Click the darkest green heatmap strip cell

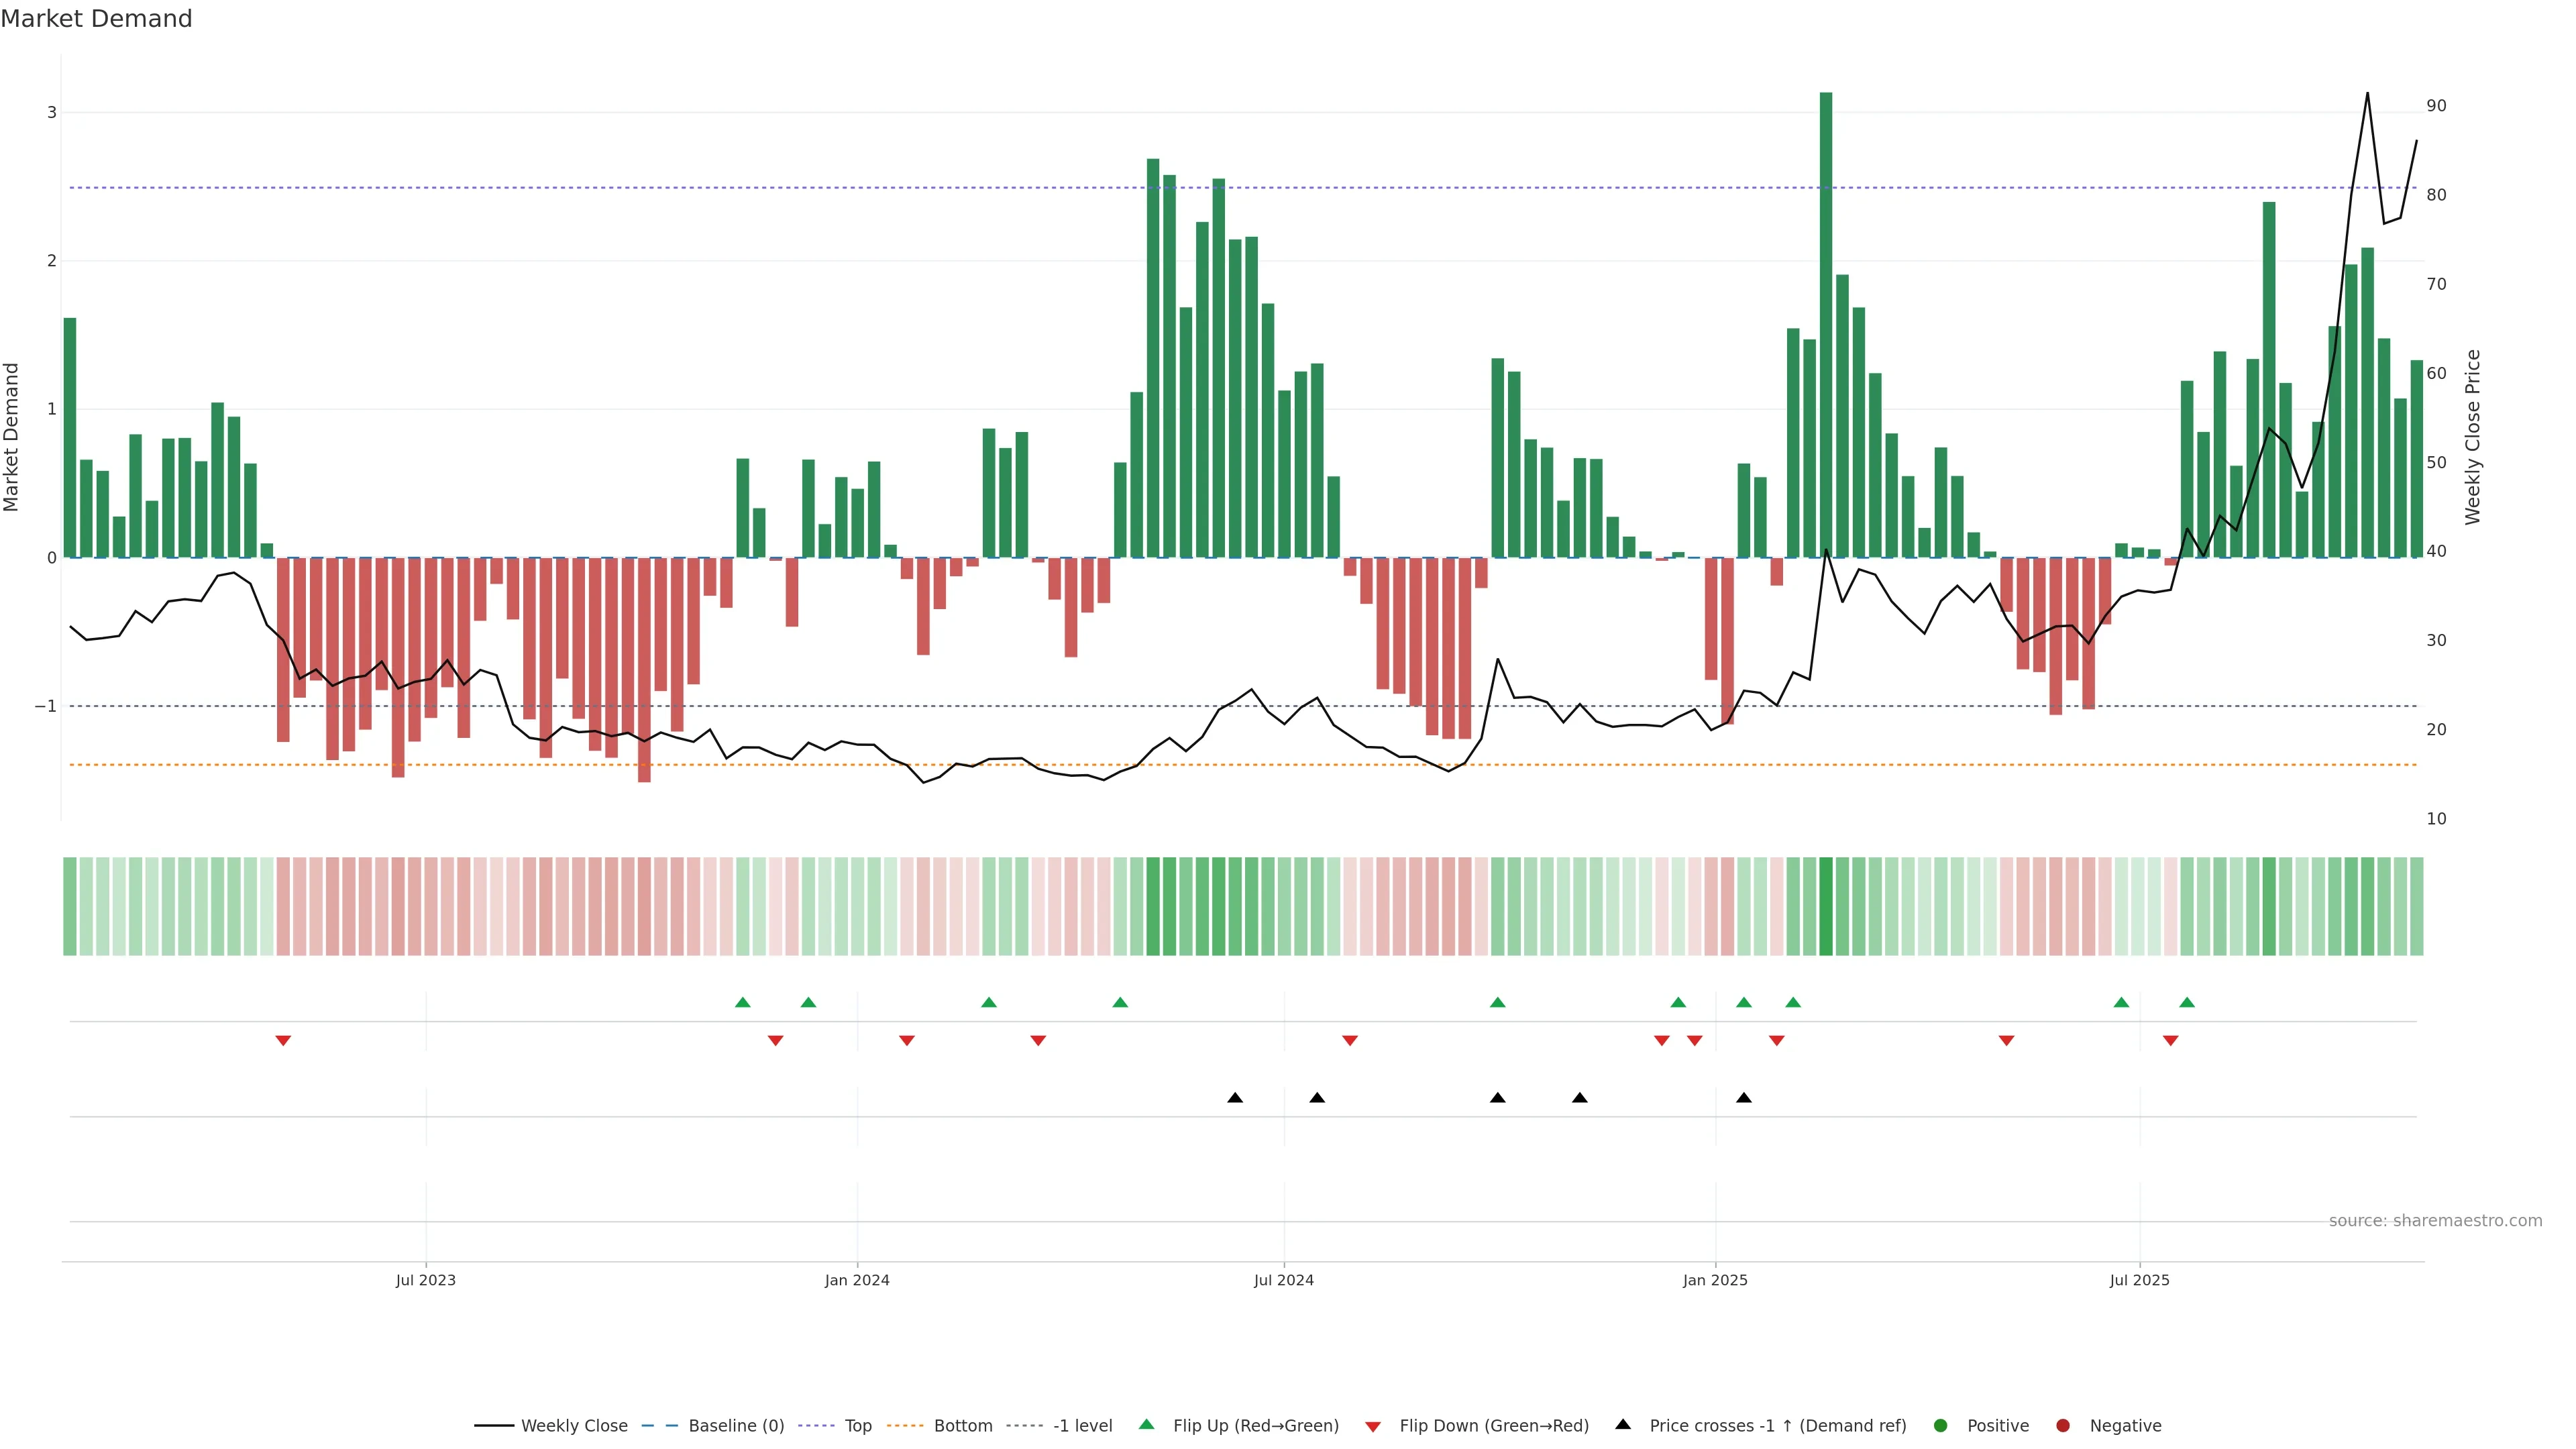1826,906
